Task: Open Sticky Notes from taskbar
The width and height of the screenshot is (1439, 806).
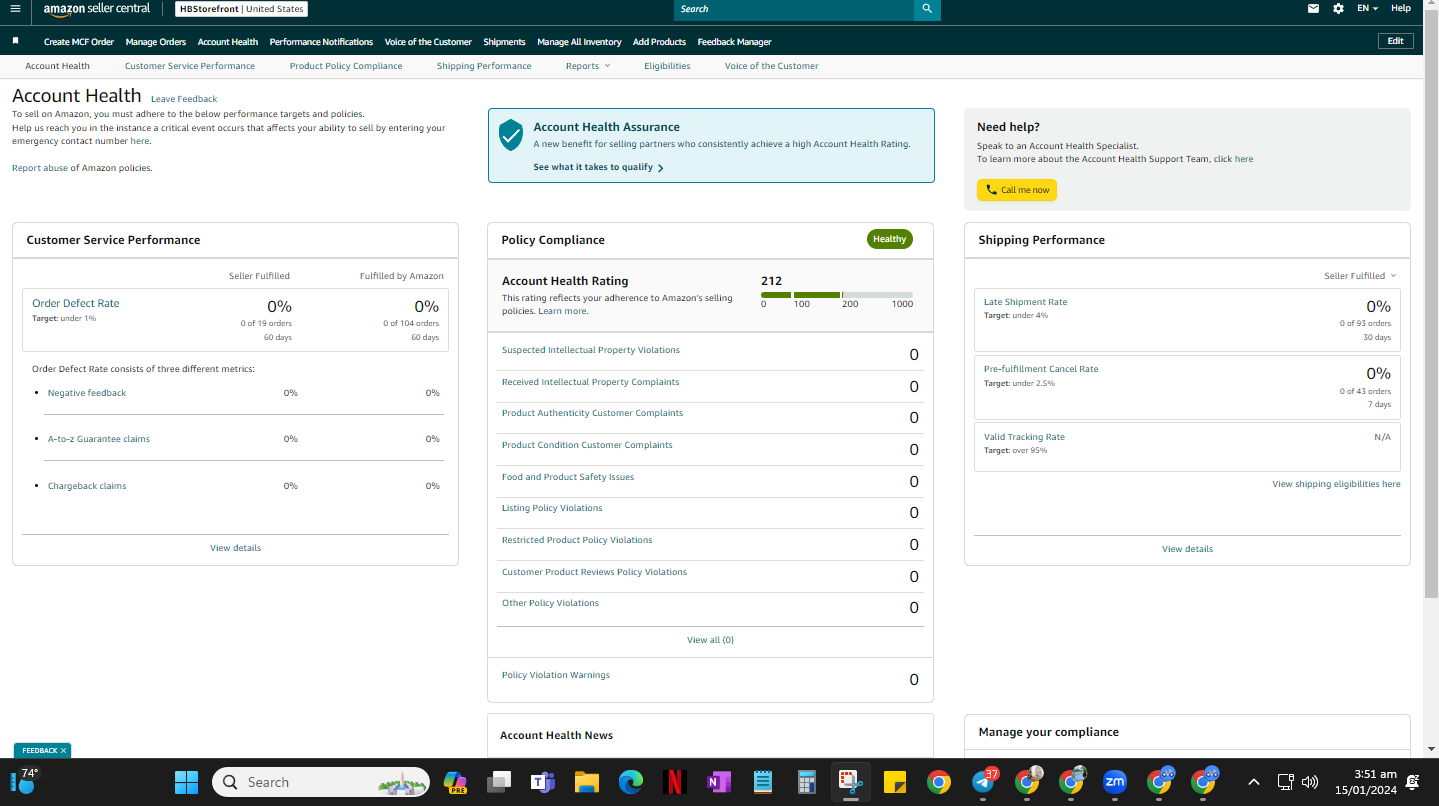Action: click(x=894, y=782)
